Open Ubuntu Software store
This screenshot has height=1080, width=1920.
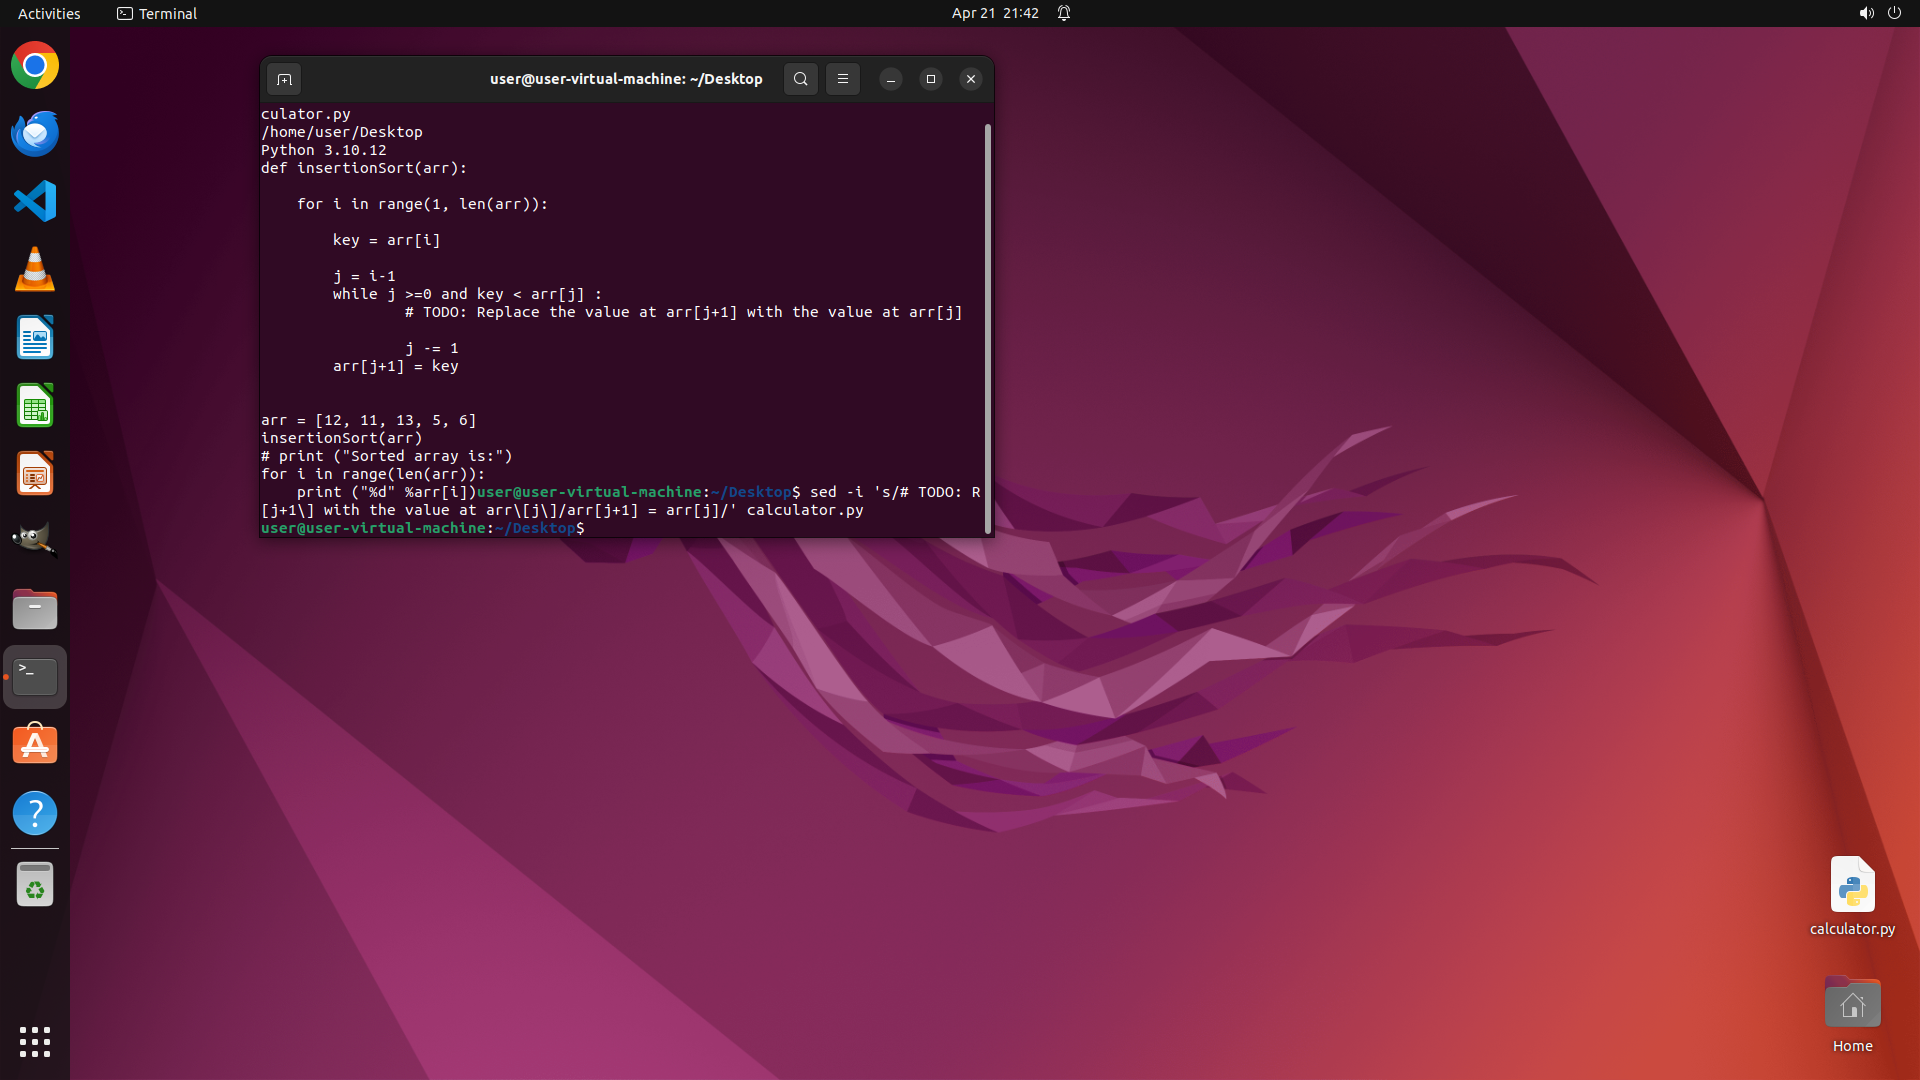35,745
